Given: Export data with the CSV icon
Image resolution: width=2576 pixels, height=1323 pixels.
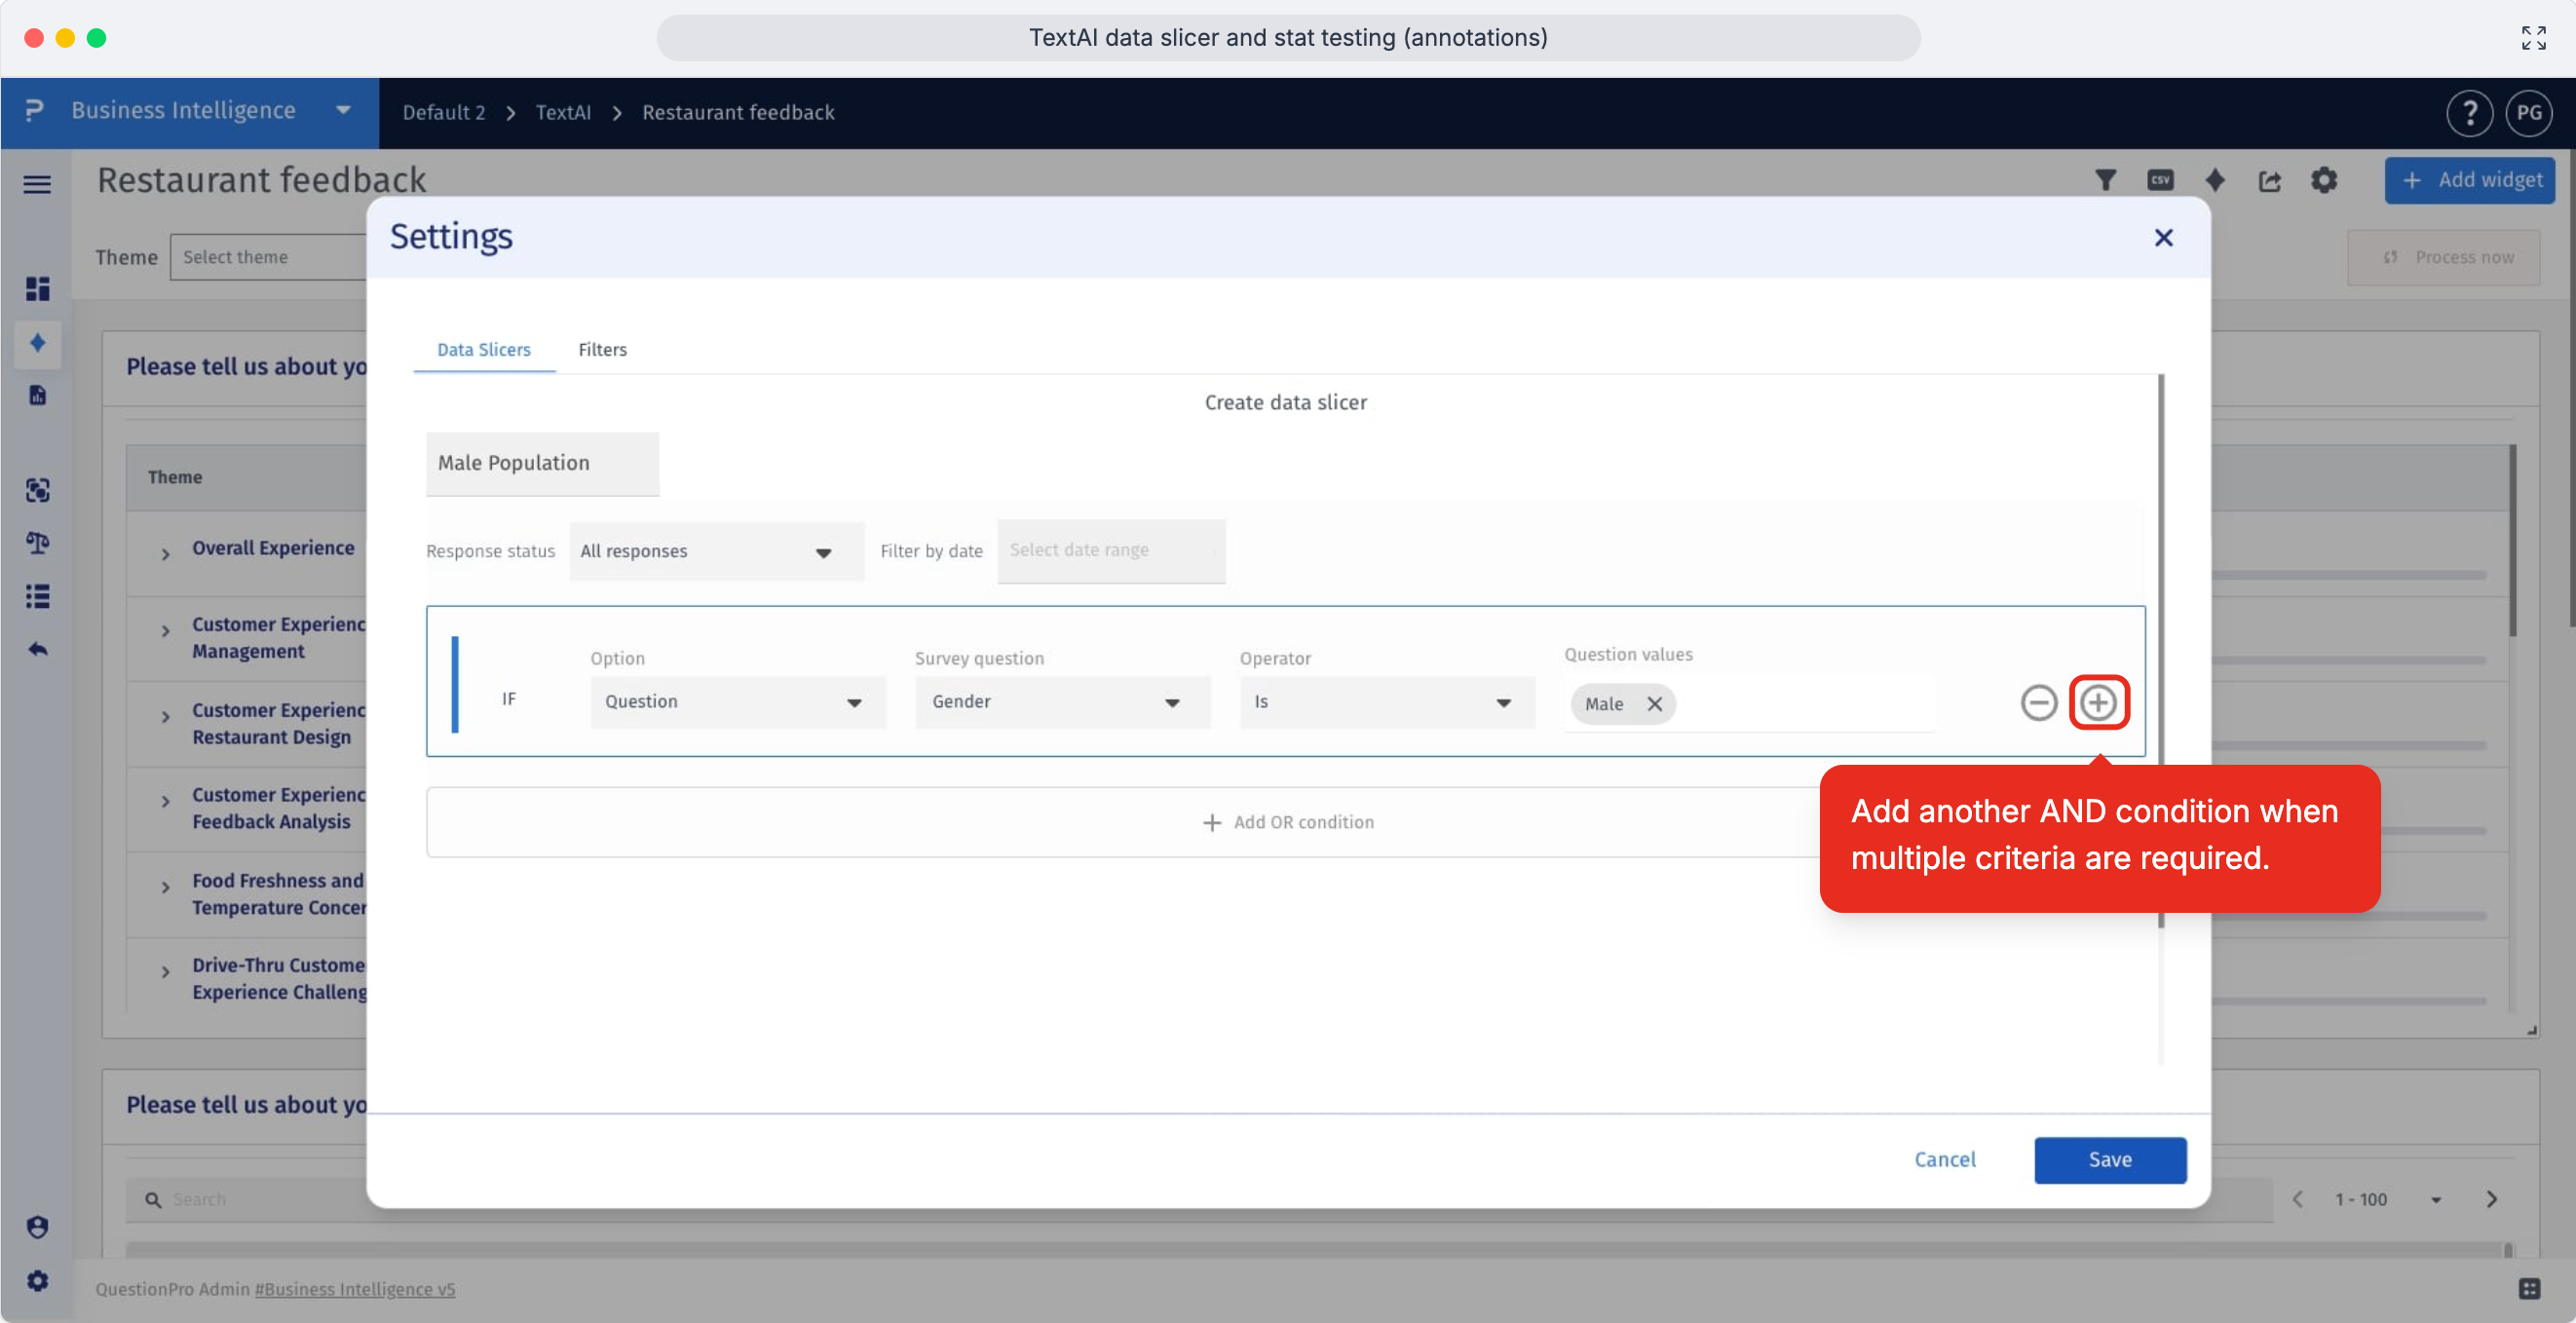Looking at the screenshot, I should [x=2160, y=180].
